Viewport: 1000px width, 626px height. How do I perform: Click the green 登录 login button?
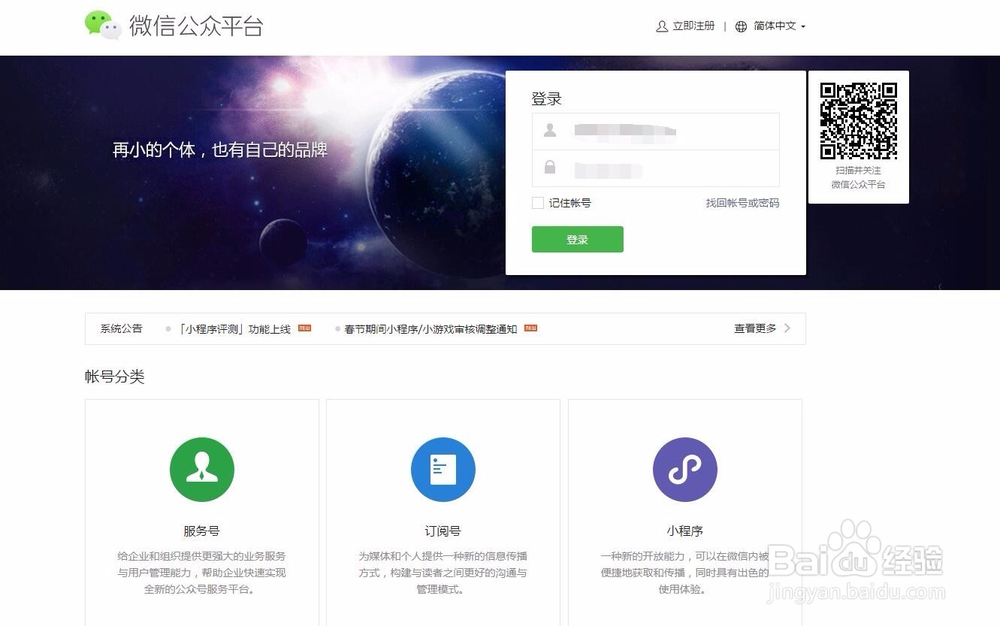click(x=576, y=239)
